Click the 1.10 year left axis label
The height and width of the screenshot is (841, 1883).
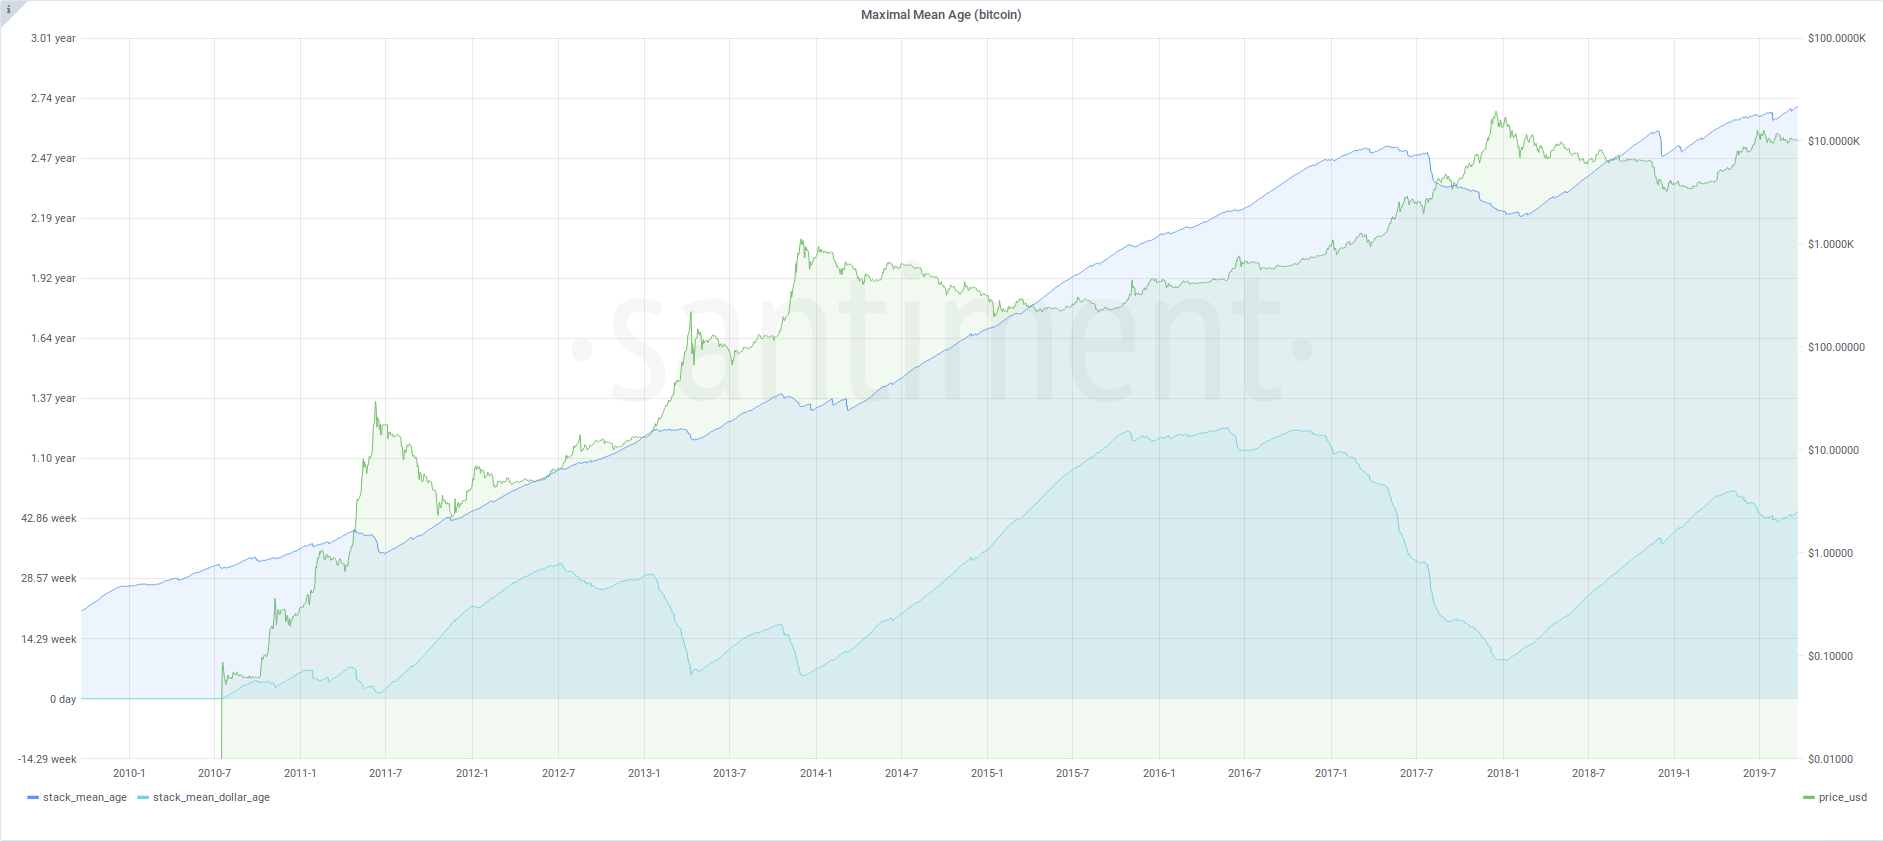click(53, 459)
